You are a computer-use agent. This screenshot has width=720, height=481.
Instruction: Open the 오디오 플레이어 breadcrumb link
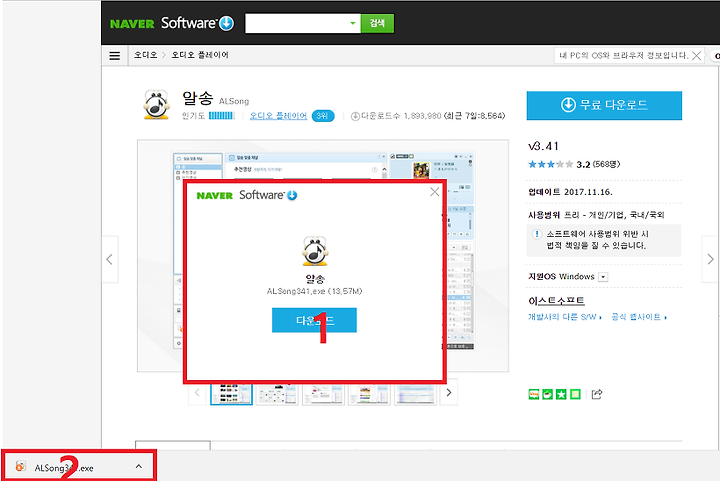200,55
